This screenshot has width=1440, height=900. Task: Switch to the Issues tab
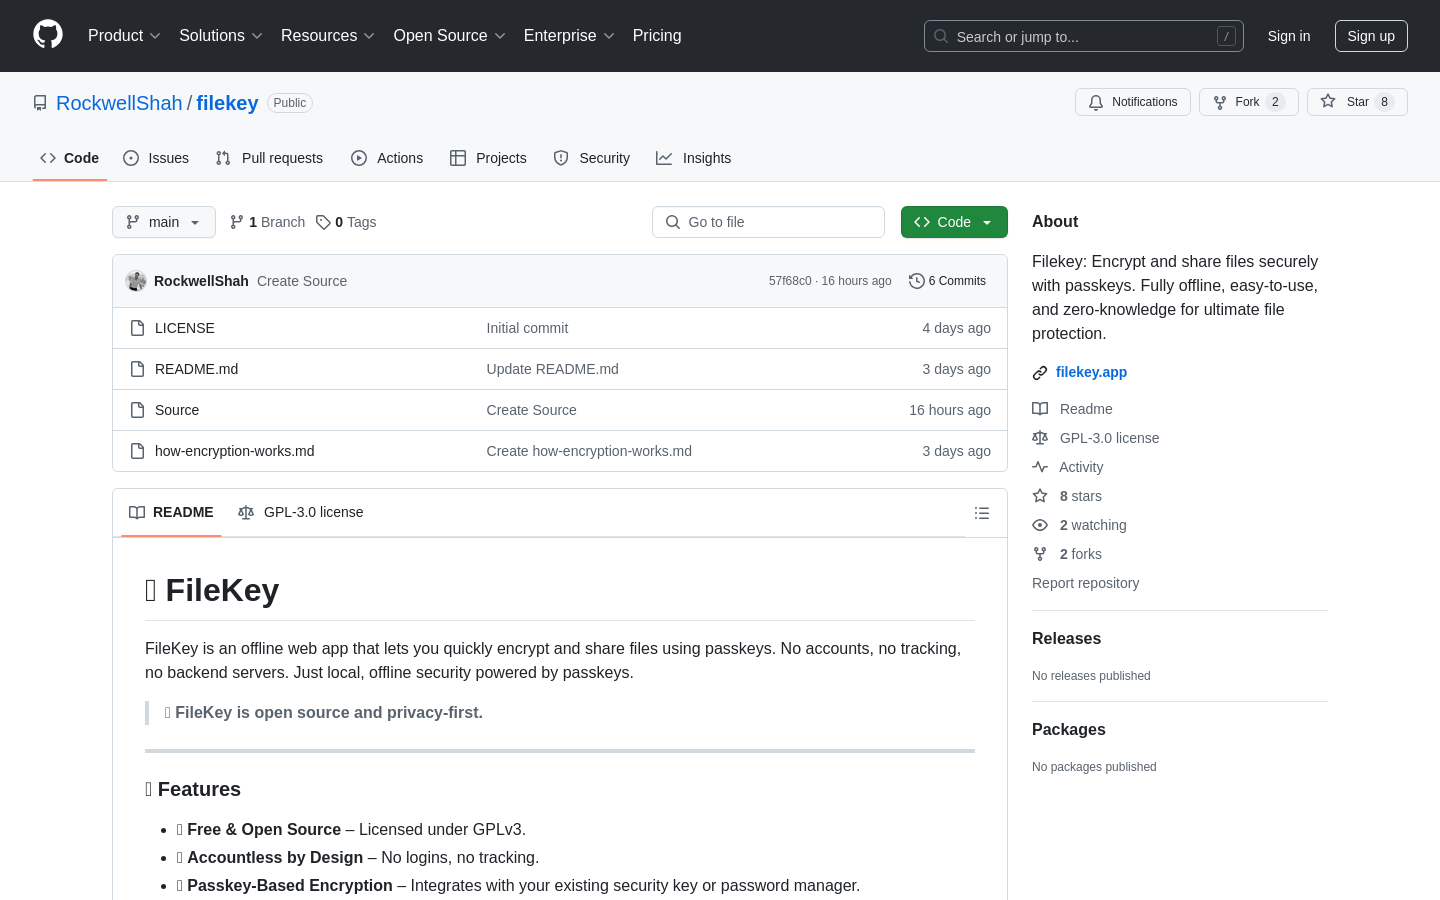click(156, 158)
